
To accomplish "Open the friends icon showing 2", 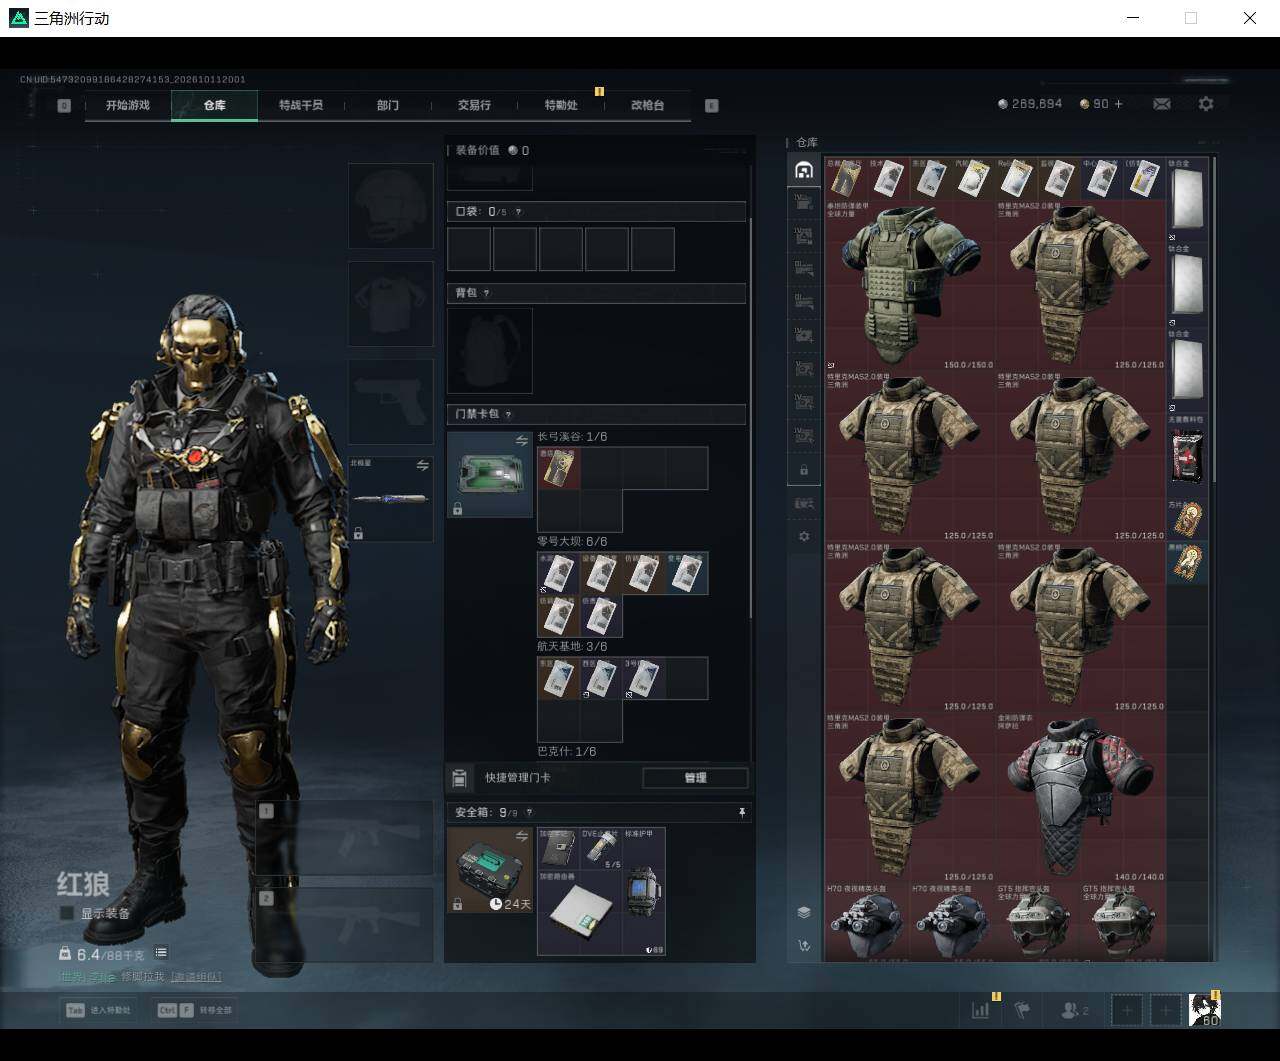I will click(1075, 1010).
